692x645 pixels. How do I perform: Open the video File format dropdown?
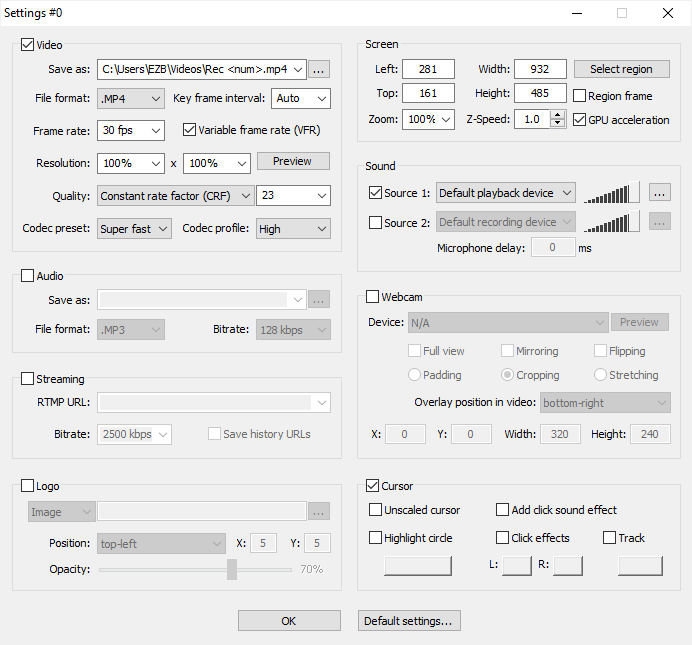[131, 98]
